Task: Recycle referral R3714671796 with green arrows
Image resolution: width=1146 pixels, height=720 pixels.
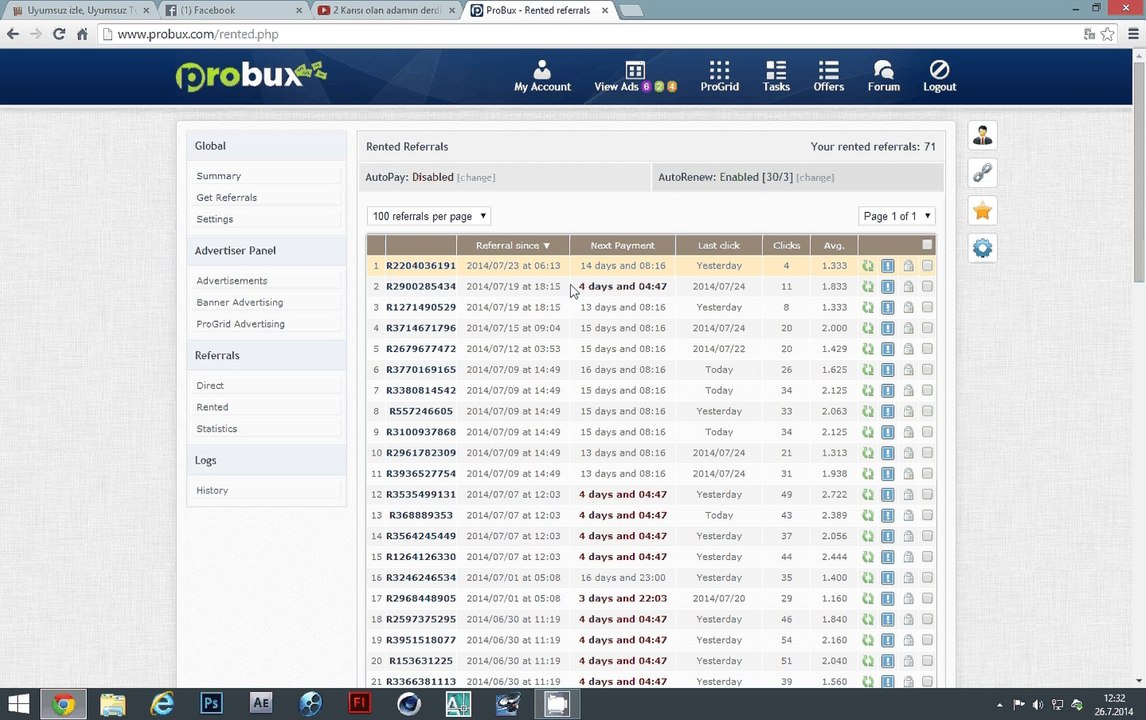Action: tap(868, 328)
